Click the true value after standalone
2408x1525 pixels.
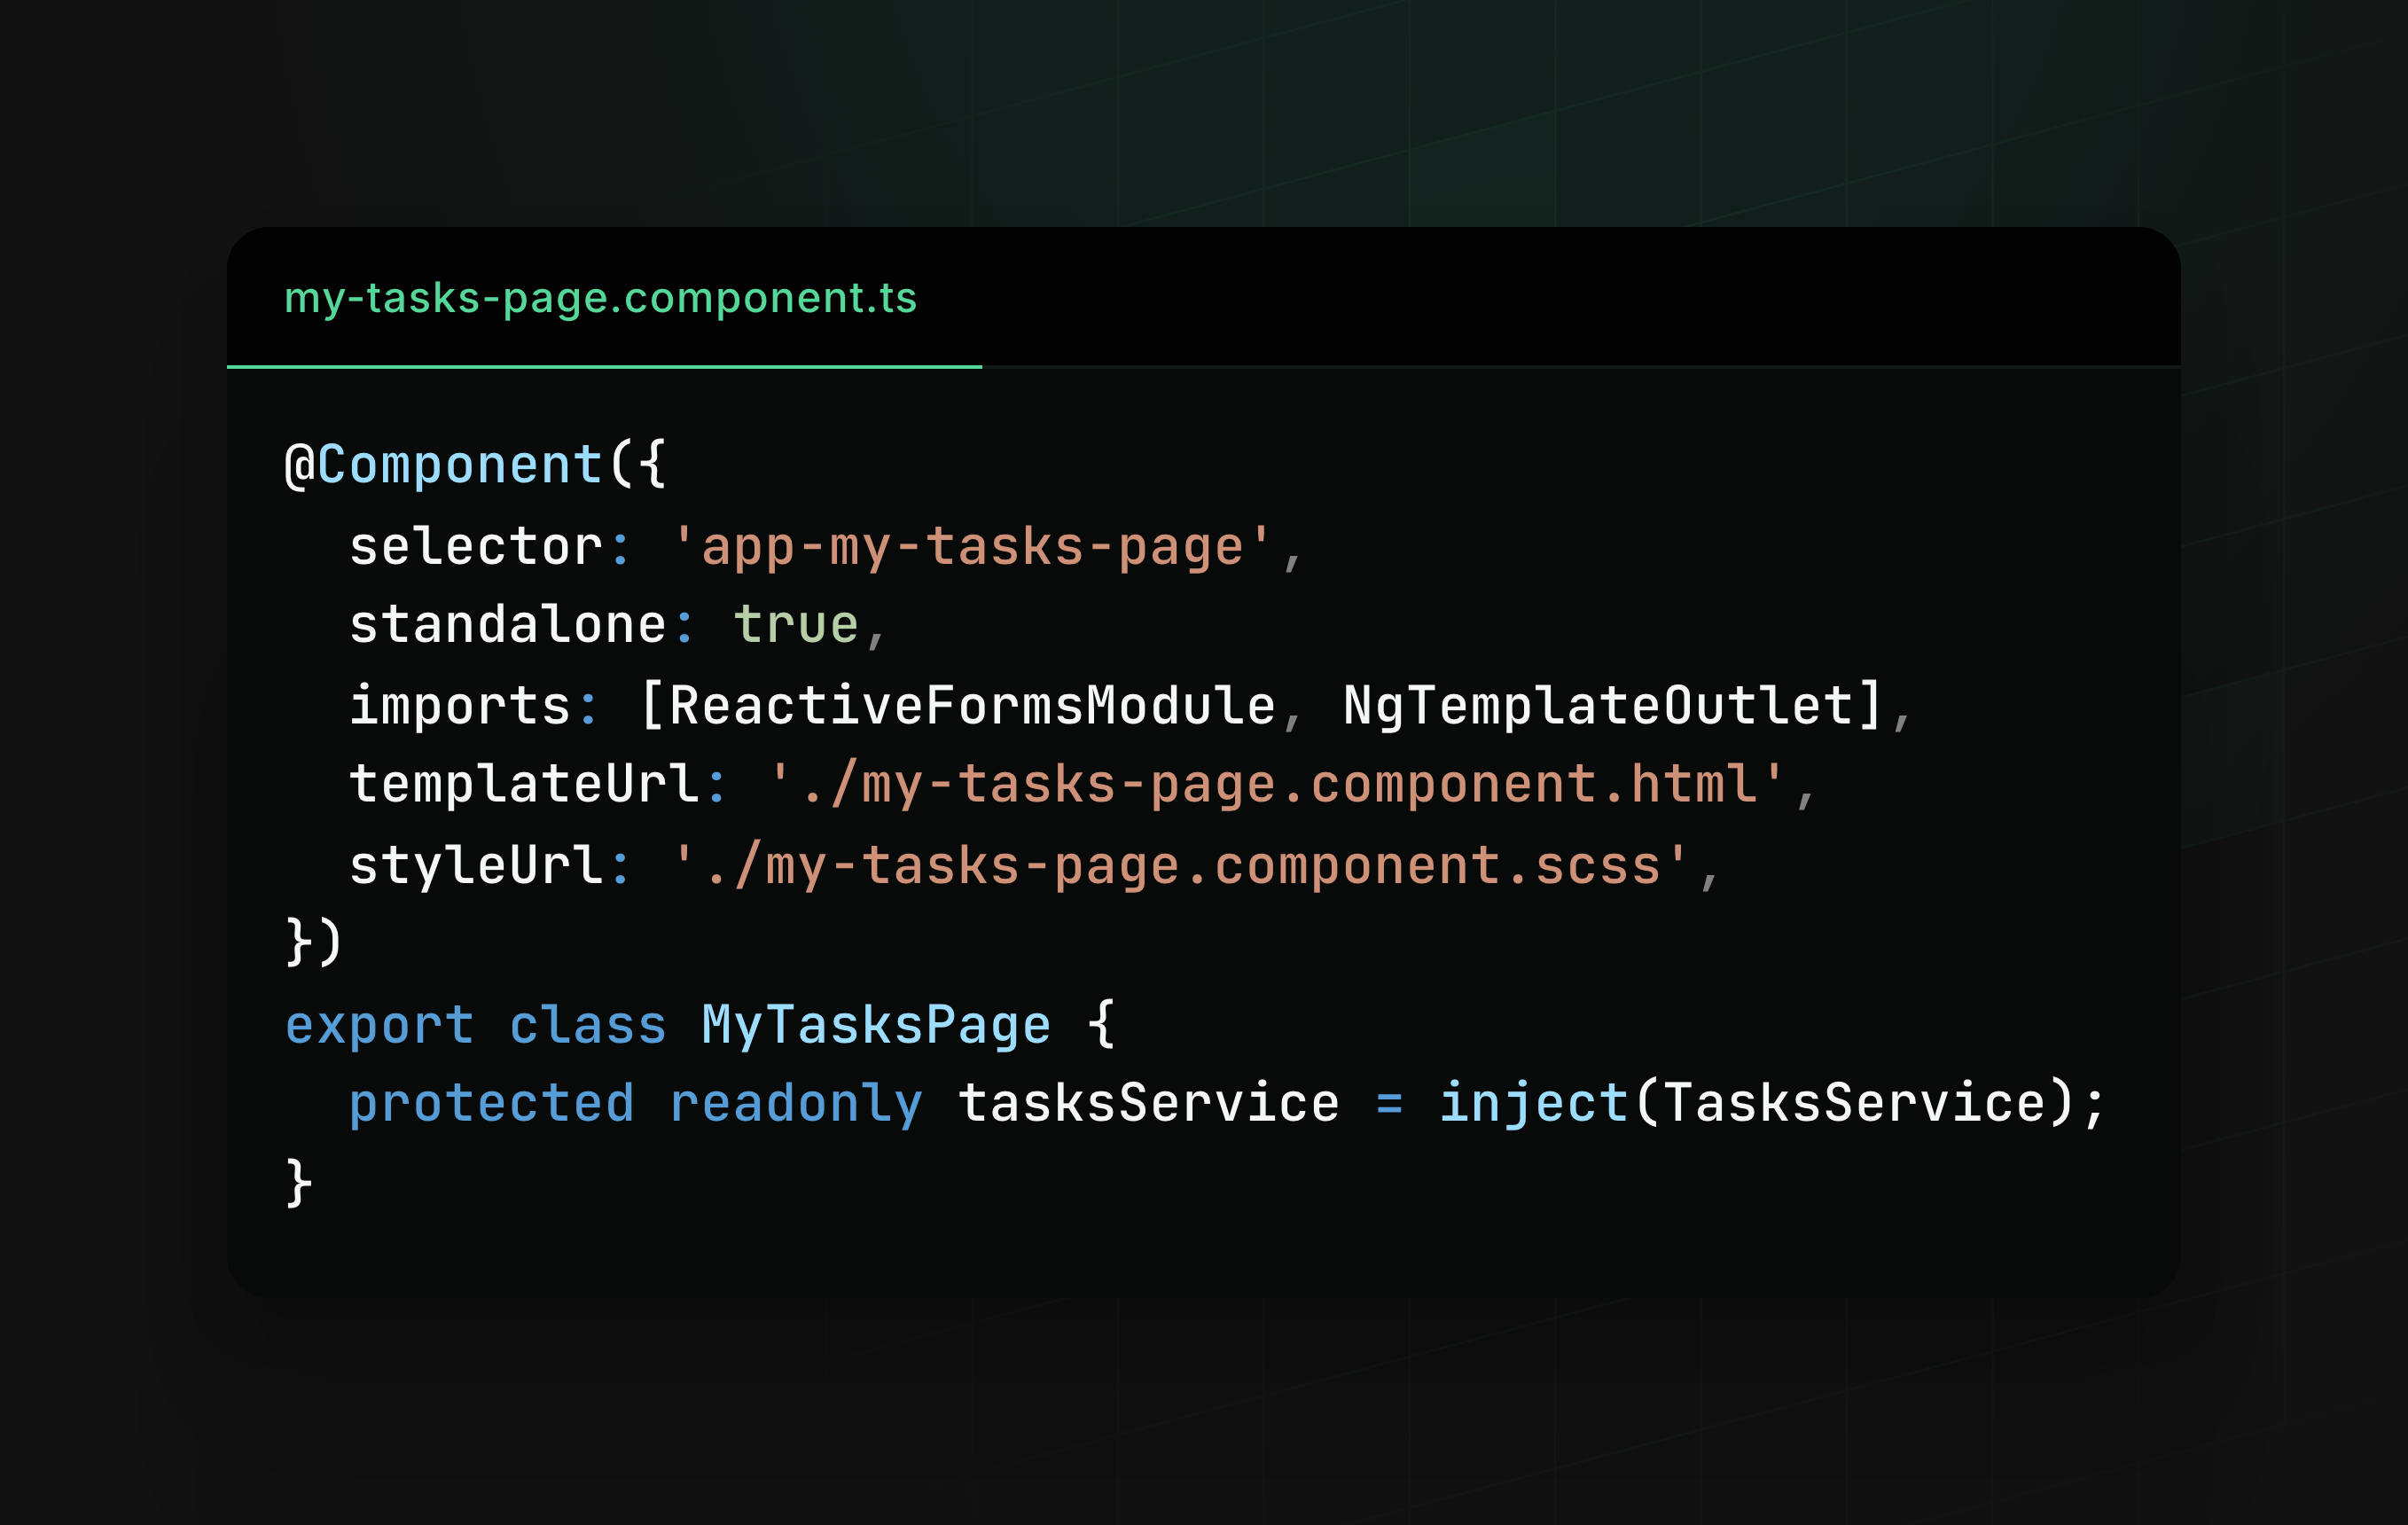(796, 625)
